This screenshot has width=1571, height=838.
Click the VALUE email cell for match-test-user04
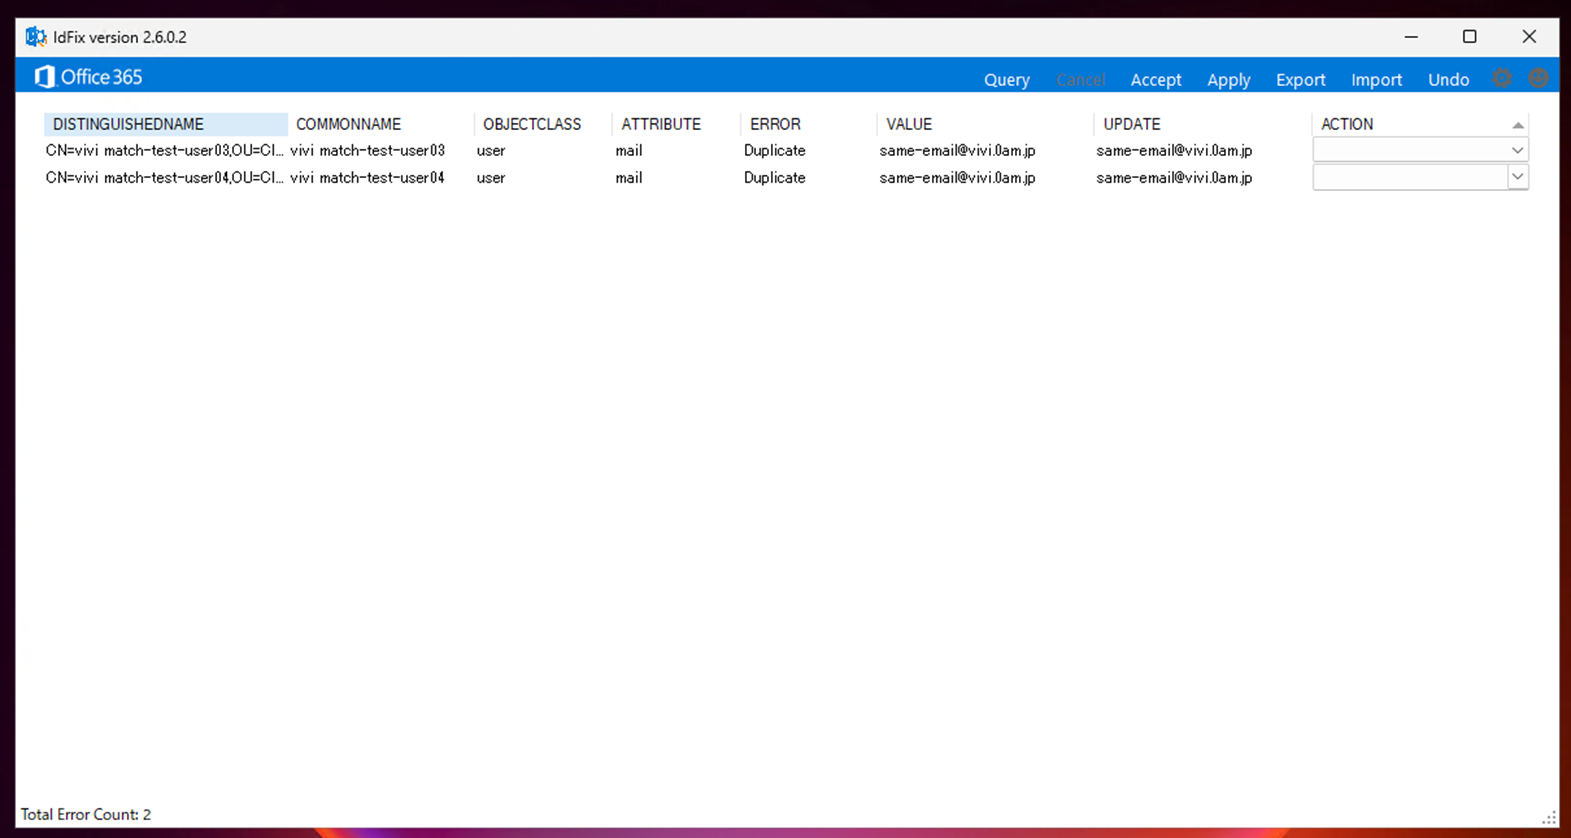point(957,177)
